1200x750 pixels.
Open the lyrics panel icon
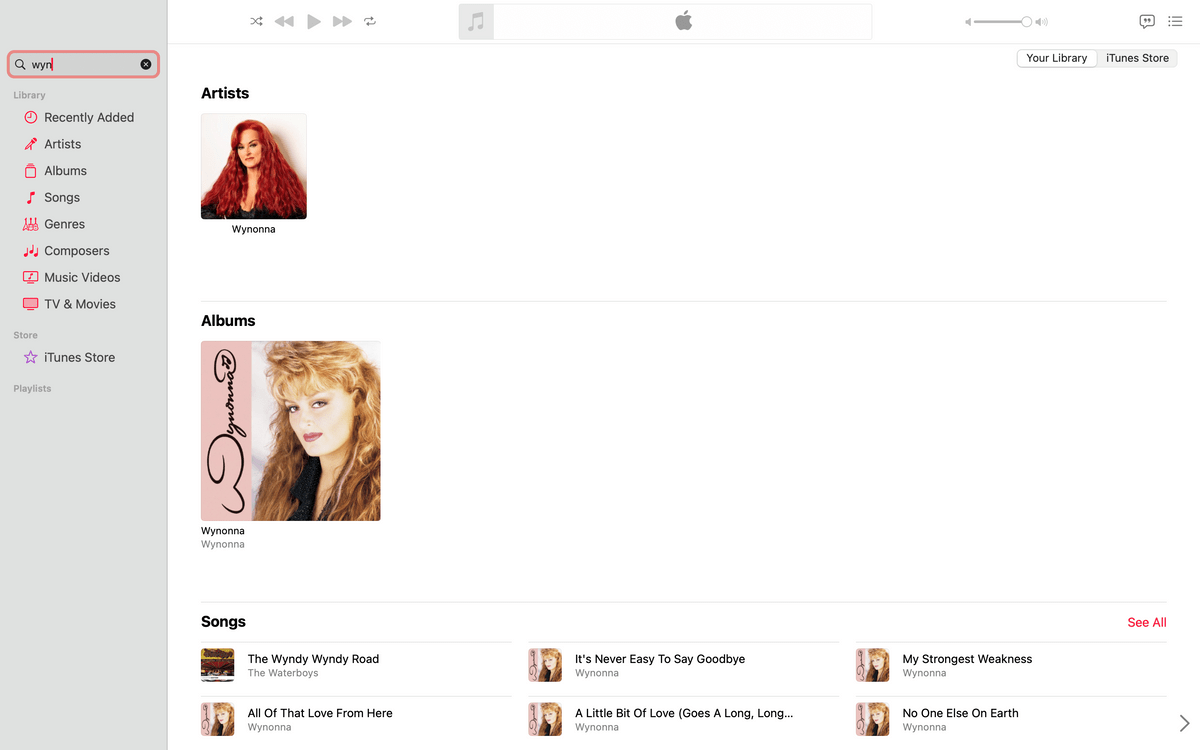1147,21
